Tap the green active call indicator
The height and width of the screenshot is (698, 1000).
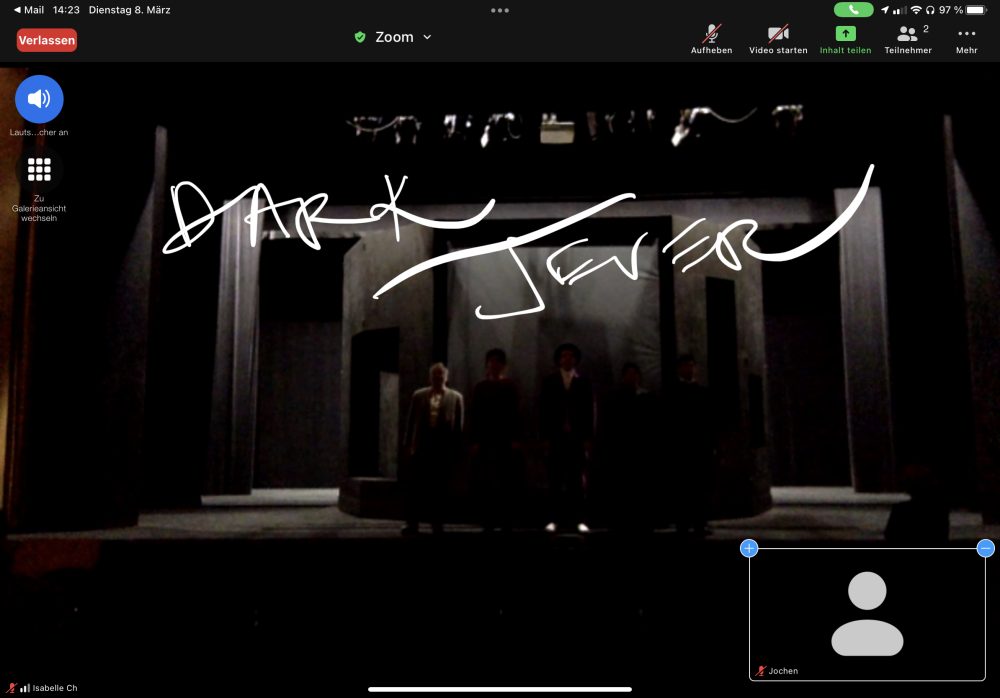point(853,10)
